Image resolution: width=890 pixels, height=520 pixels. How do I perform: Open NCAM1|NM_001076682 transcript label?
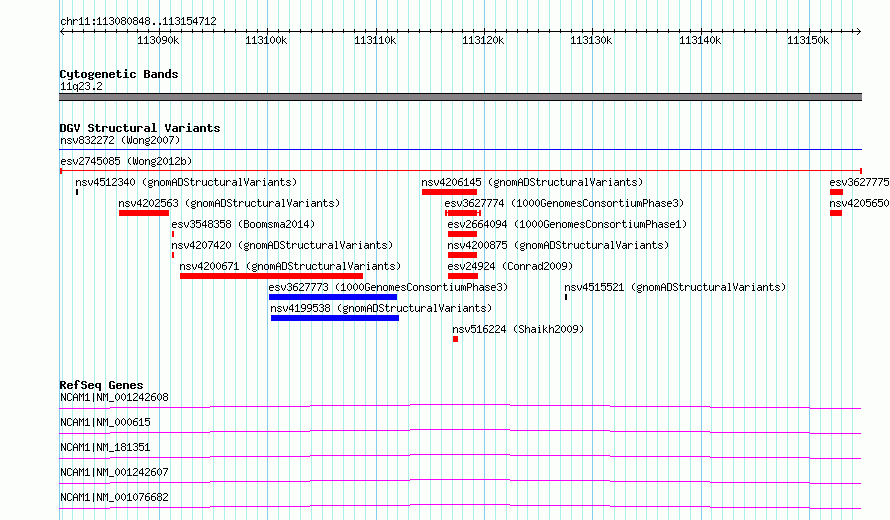pos(114,497)
